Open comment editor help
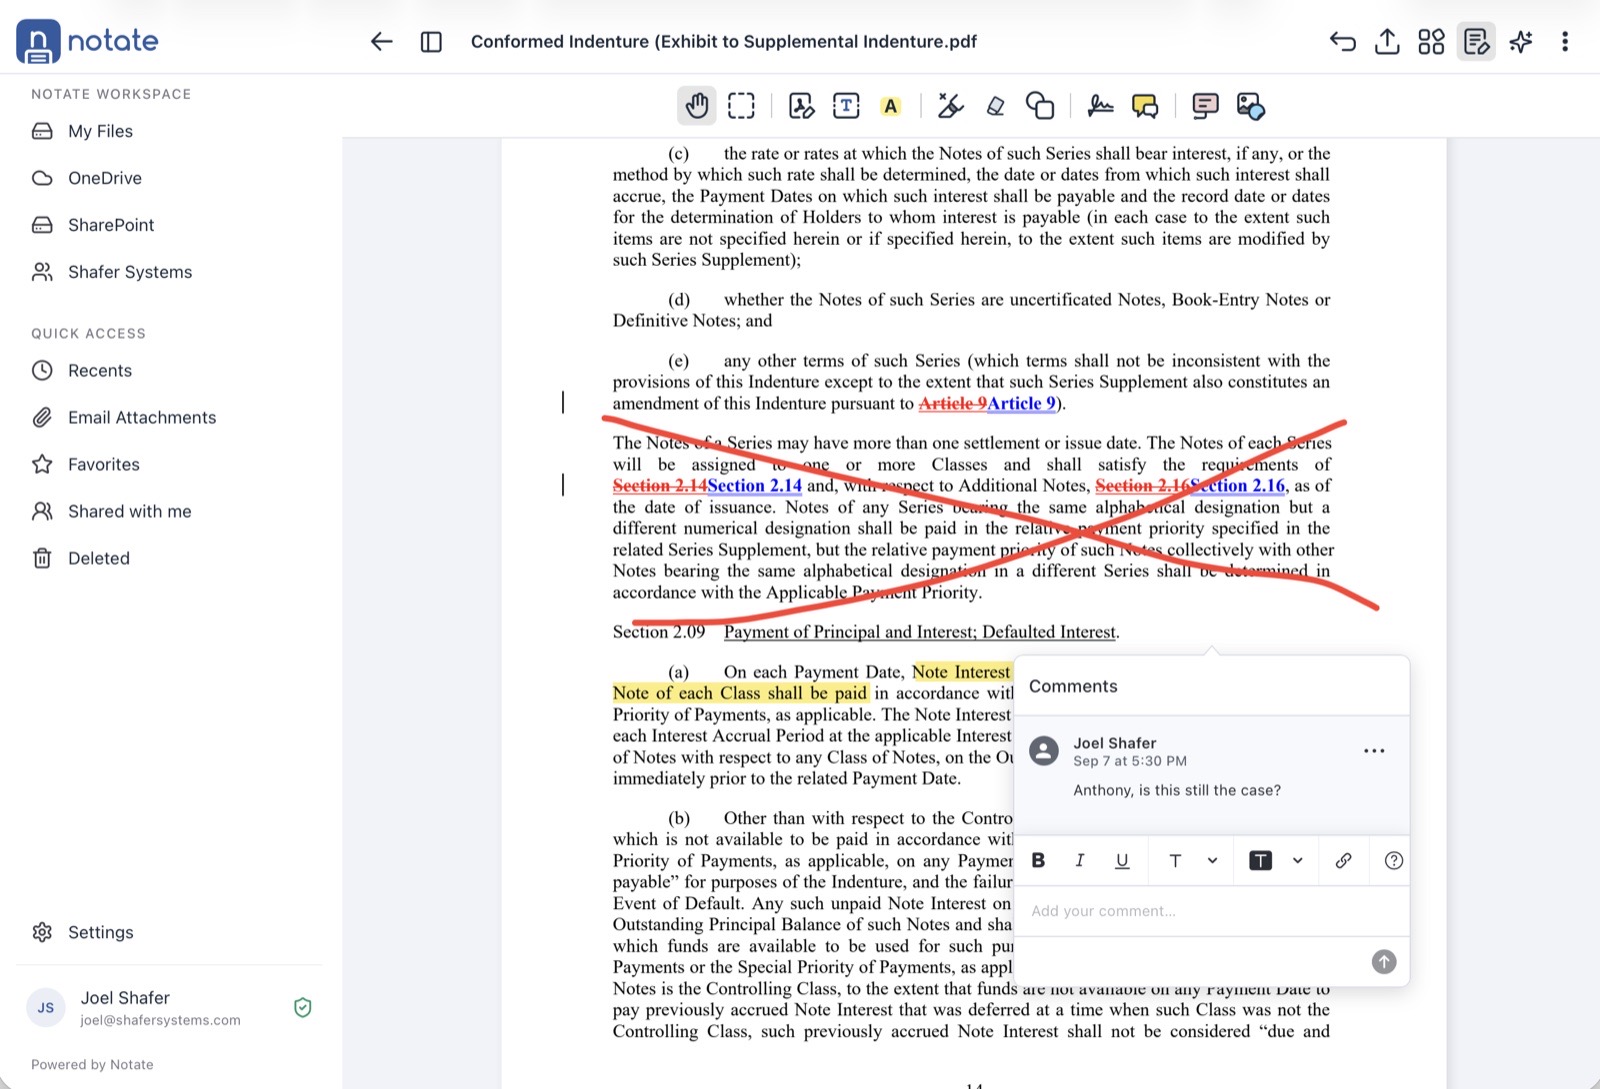Viewport: 1600px width, 1089px height. pos(1393,860)
